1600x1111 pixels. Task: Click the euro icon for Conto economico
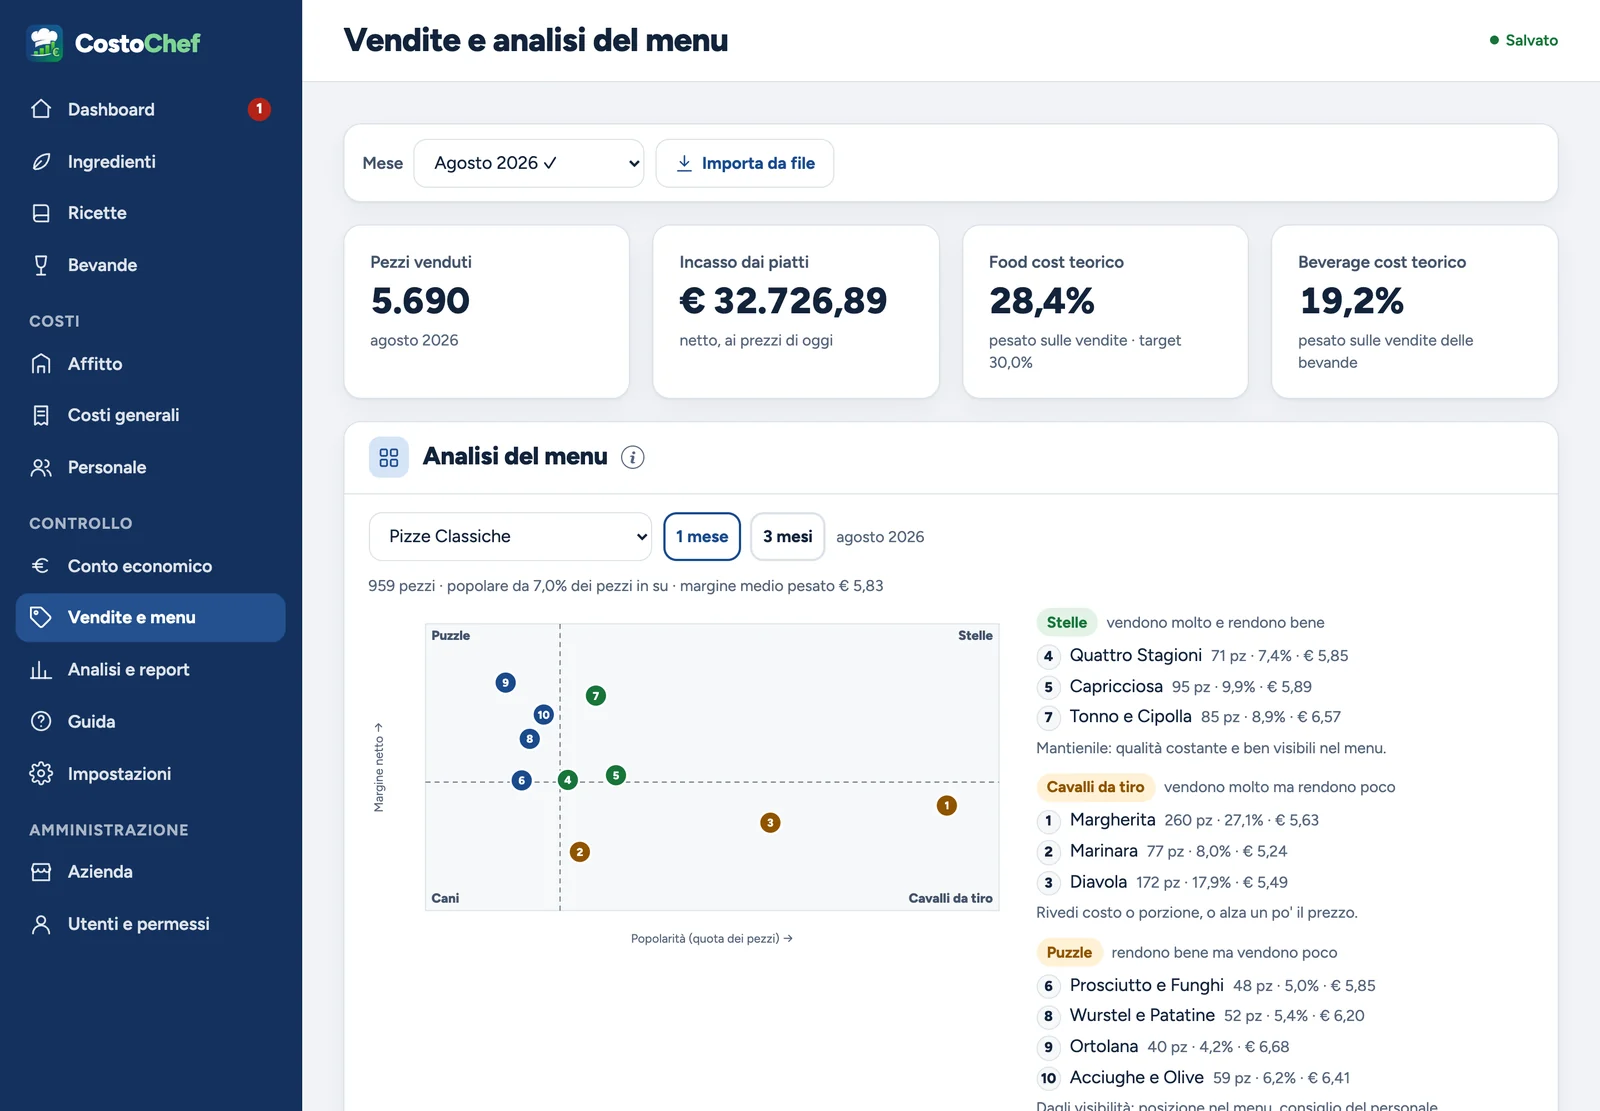pos(41,566)
